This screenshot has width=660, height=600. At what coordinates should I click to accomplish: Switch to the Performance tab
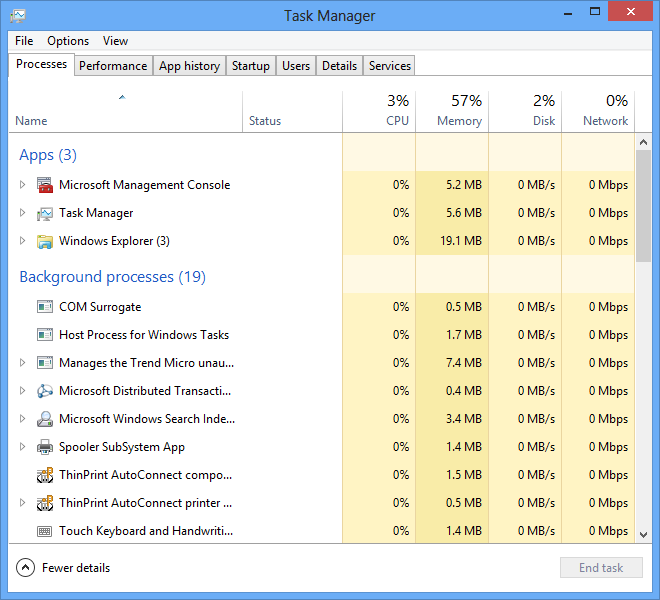click(x=113, y=66)
